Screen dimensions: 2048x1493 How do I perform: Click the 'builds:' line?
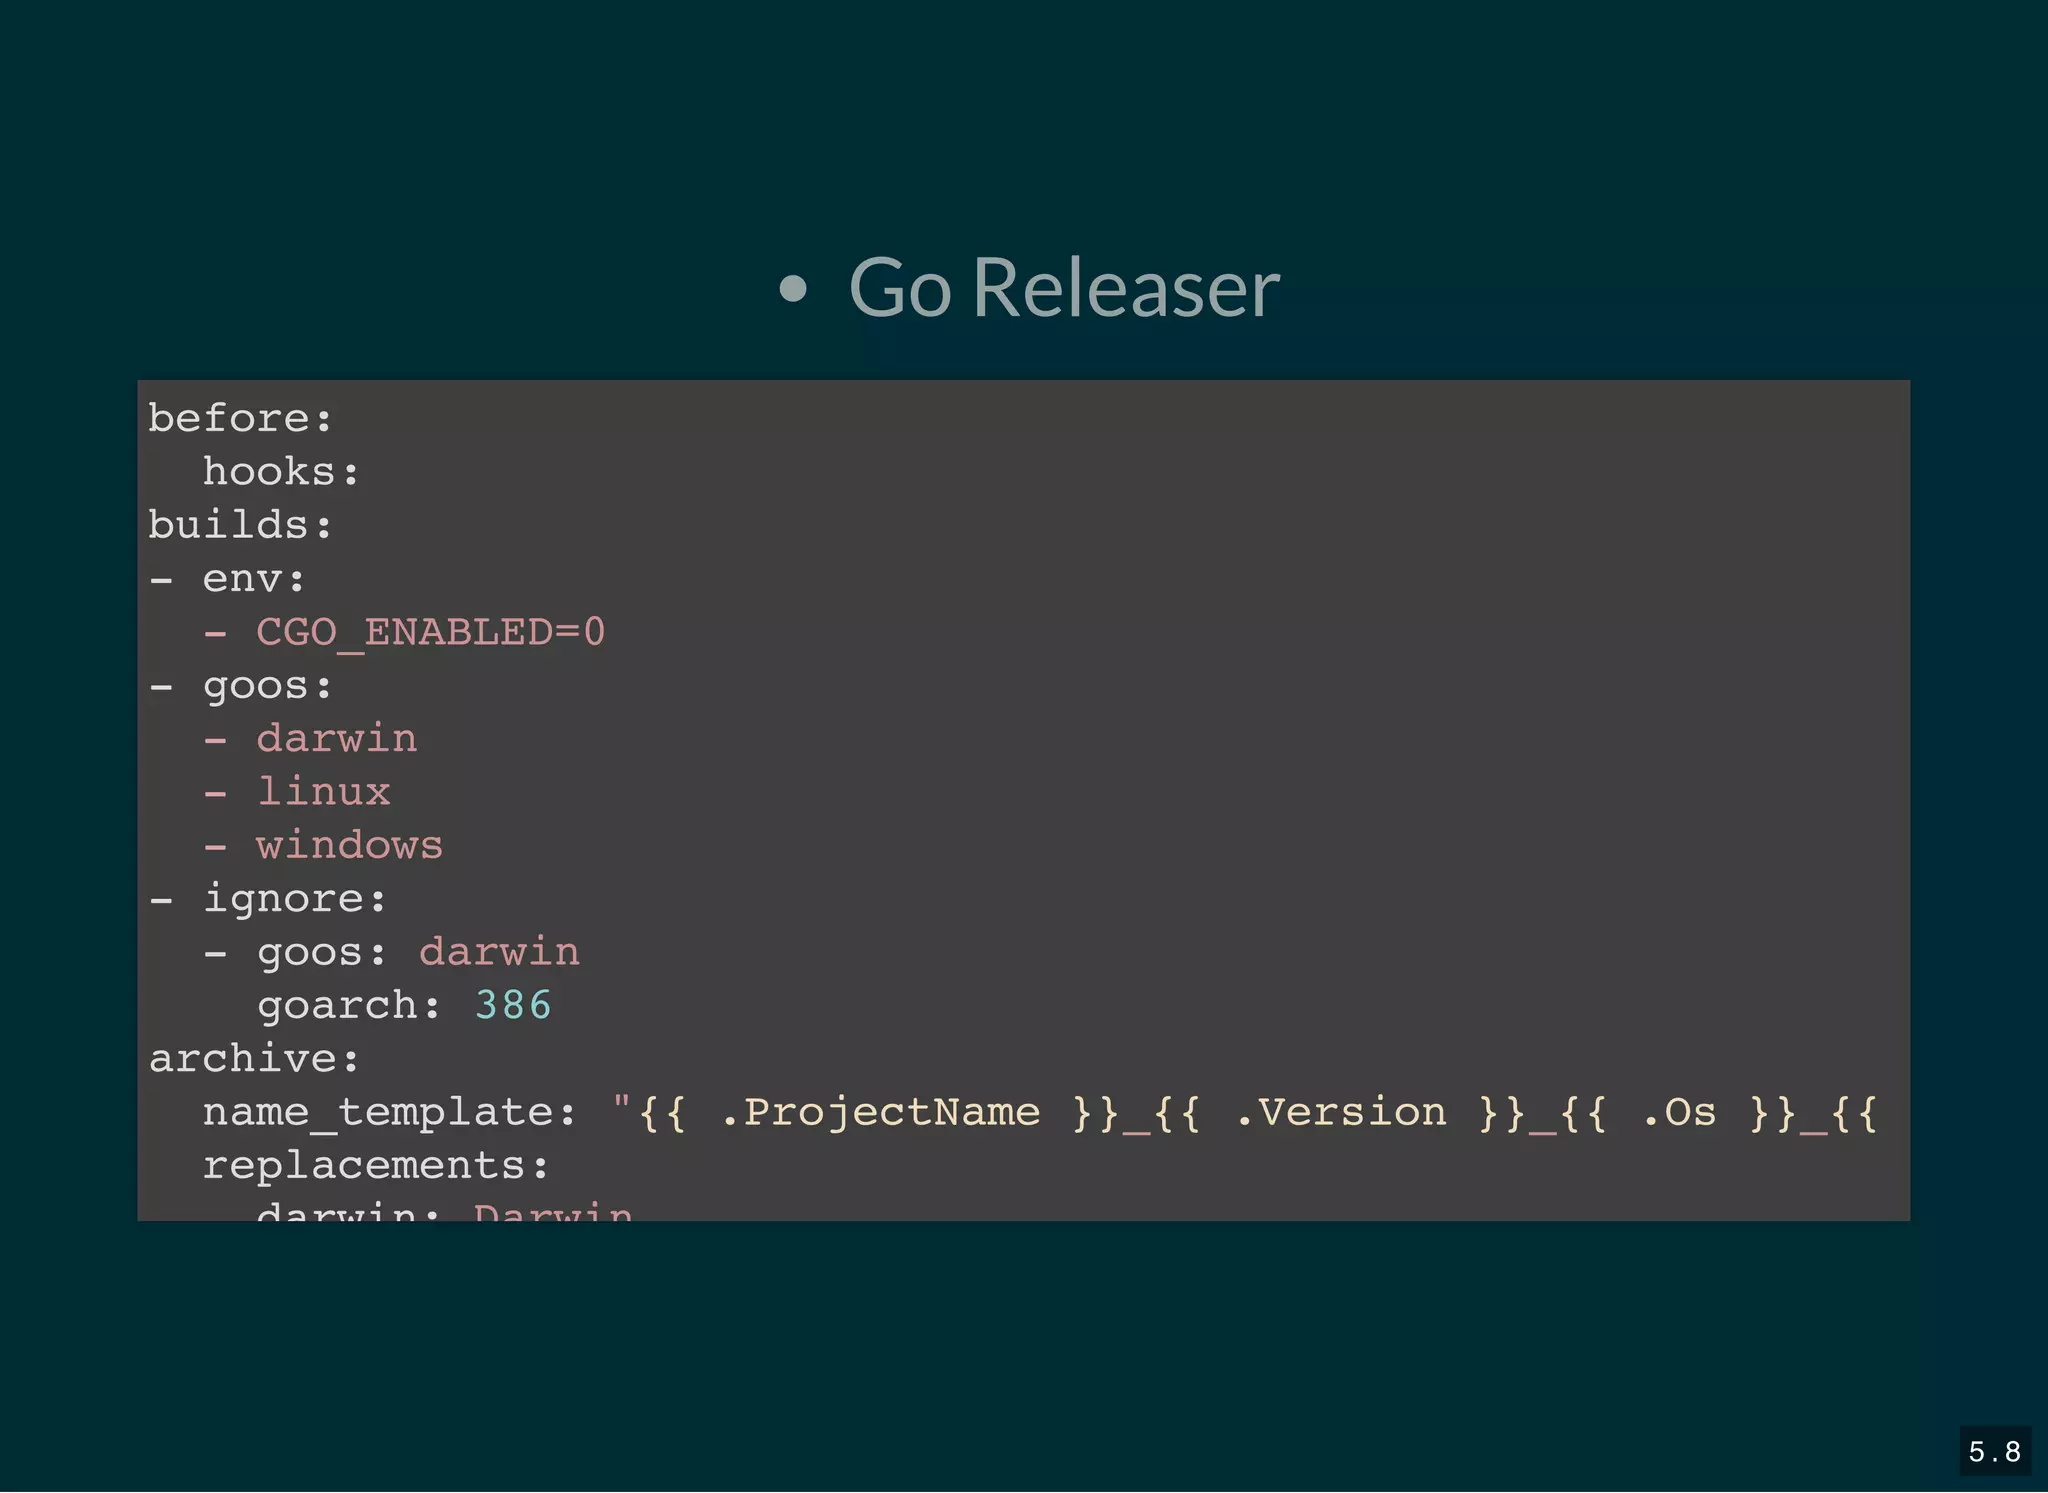[240, 524]
